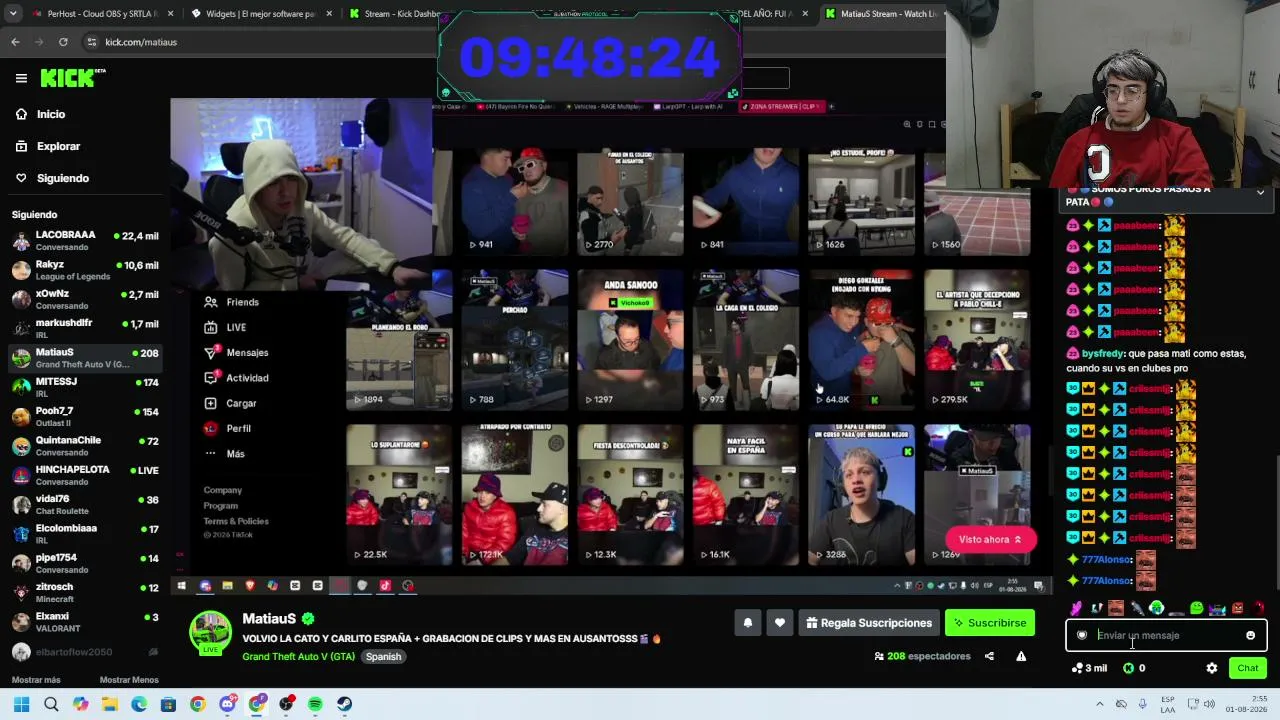The width and height of the screenshot is (1280, 720).
Task: Open QuintanaChile's channel avatar
Action: pos(21,446)
